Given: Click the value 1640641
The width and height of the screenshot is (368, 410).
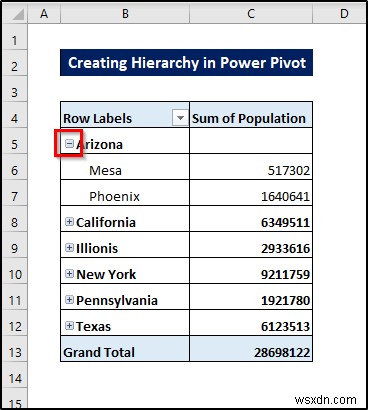Looking at the screenshot, I should (285, 197).
